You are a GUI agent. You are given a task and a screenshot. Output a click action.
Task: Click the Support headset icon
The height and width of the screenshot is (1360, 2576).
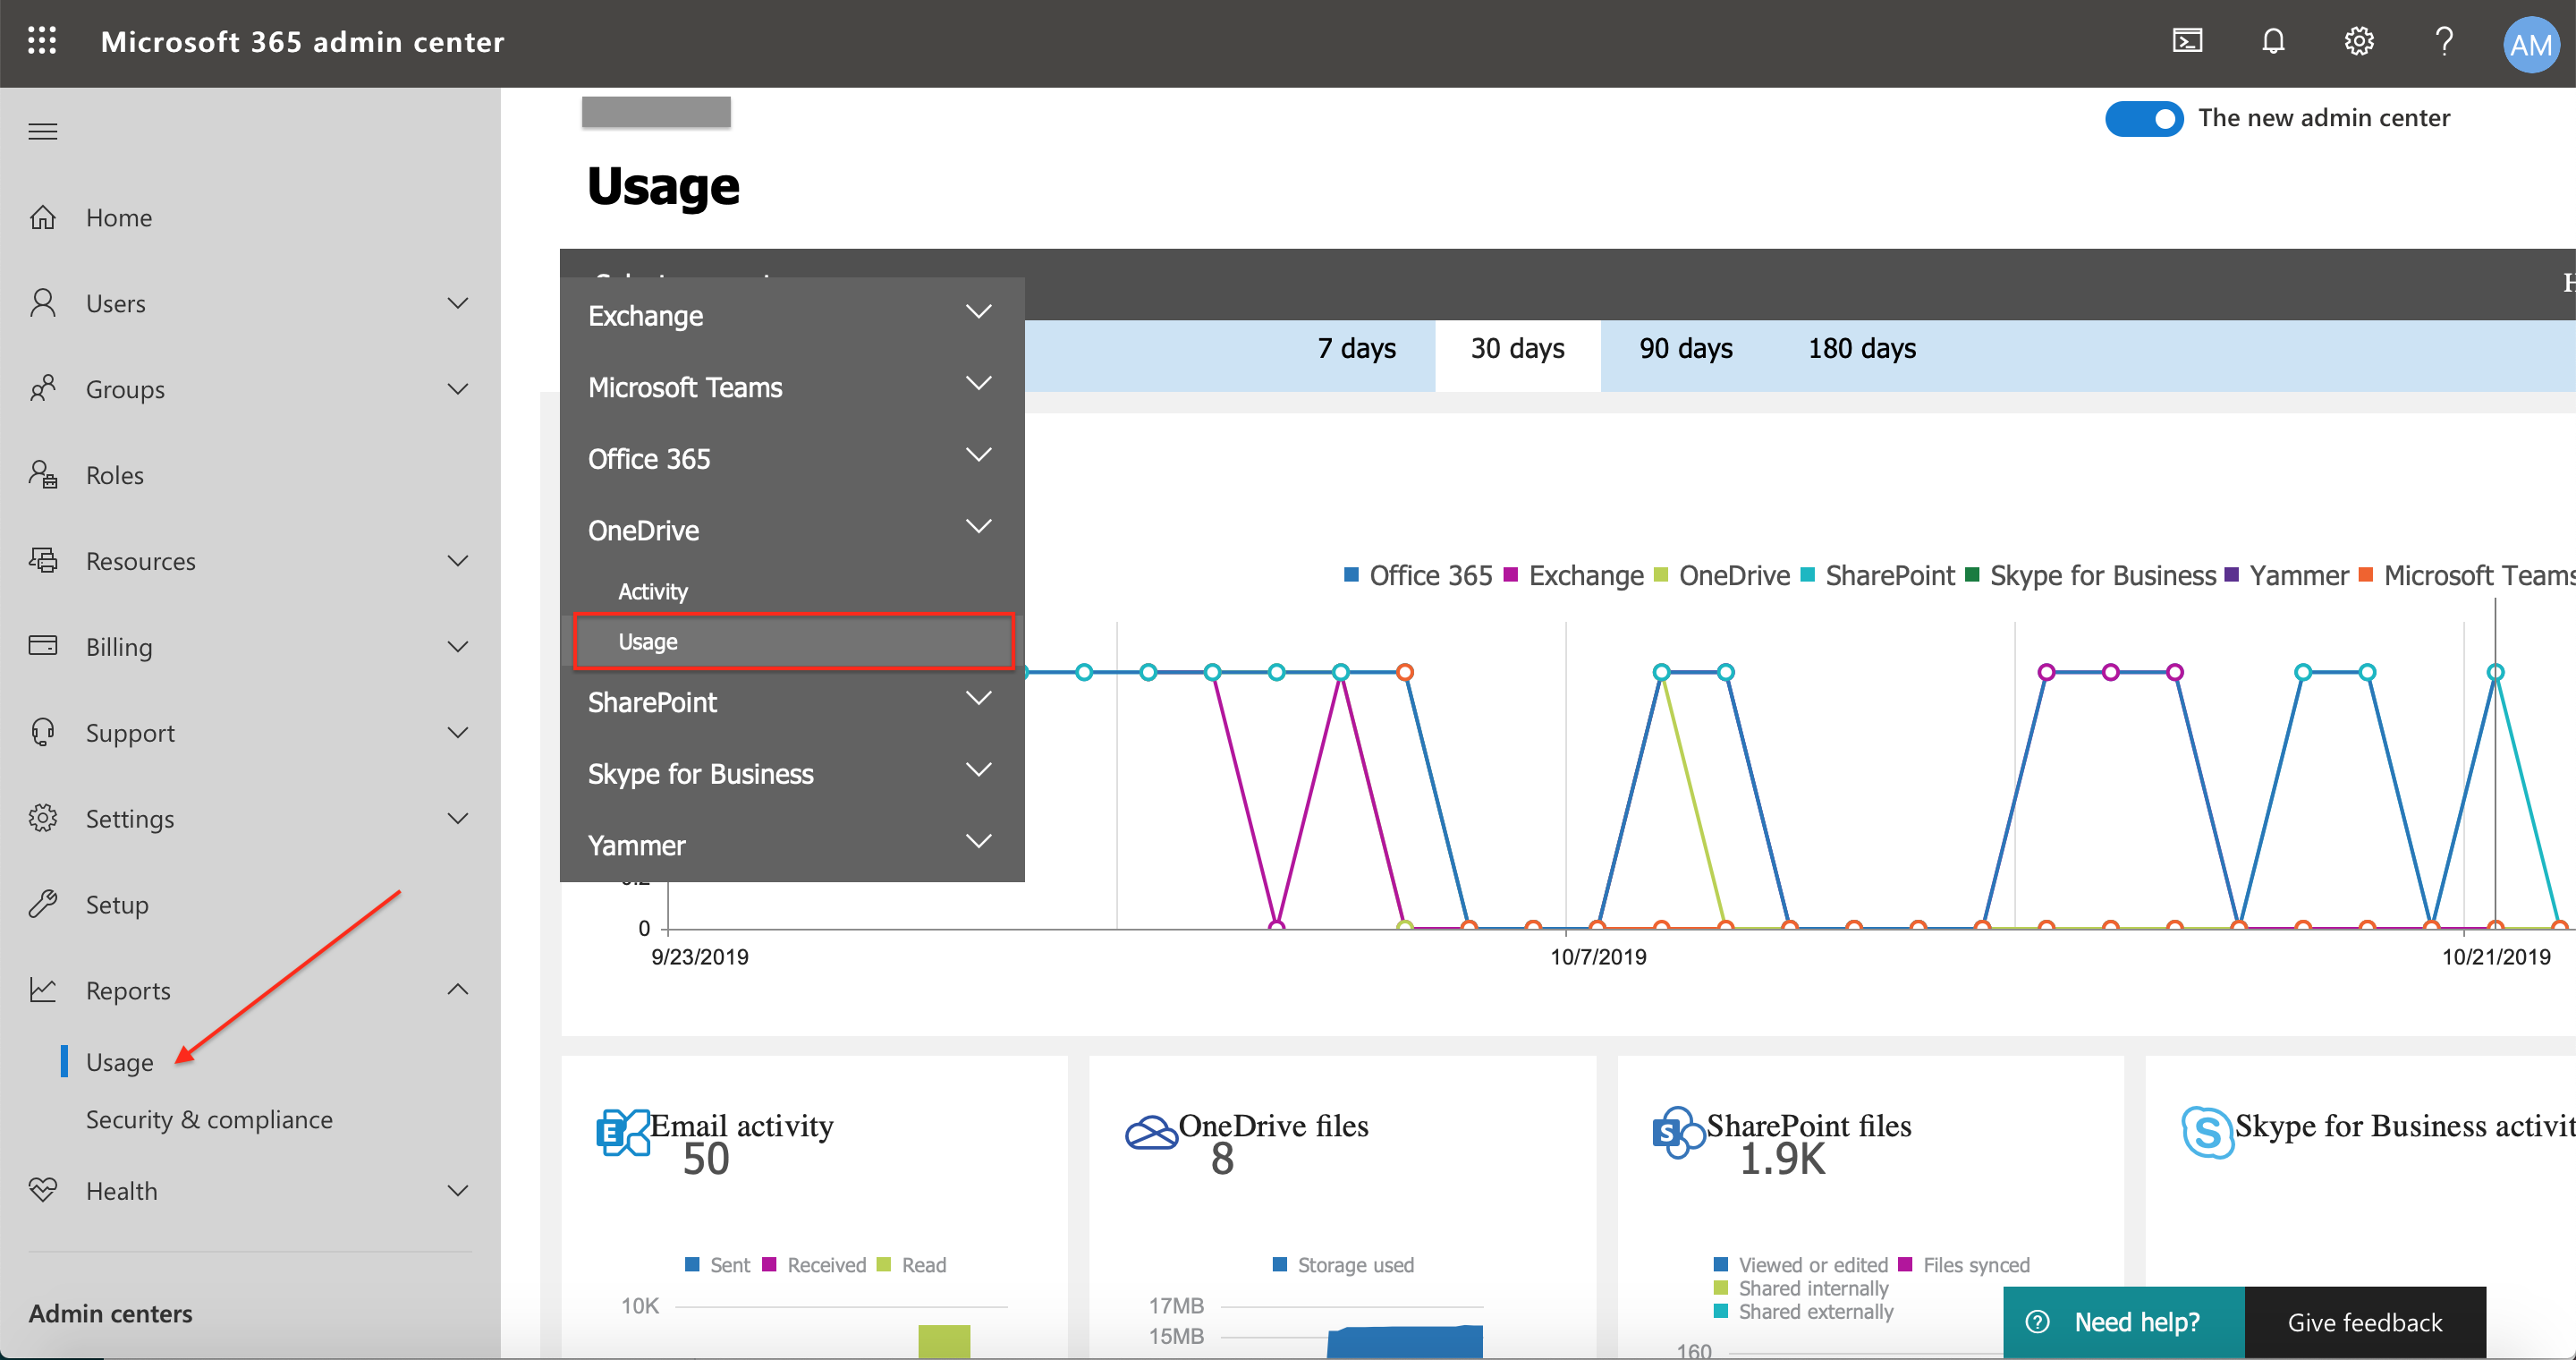pyautogui.click(x=42, y=732)
